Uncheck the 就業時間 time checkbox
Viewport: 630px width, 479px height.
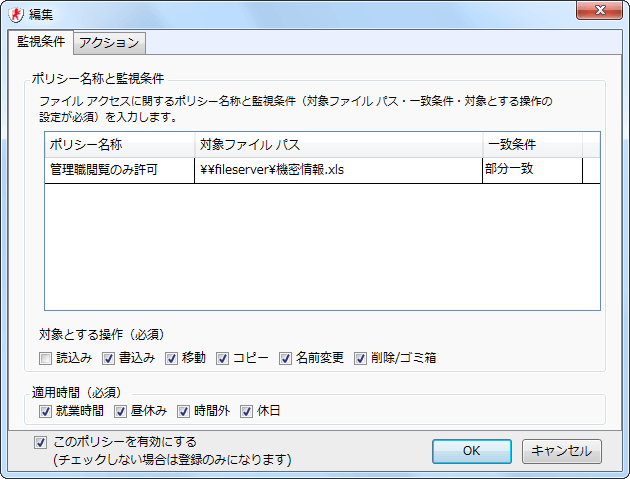44,411
